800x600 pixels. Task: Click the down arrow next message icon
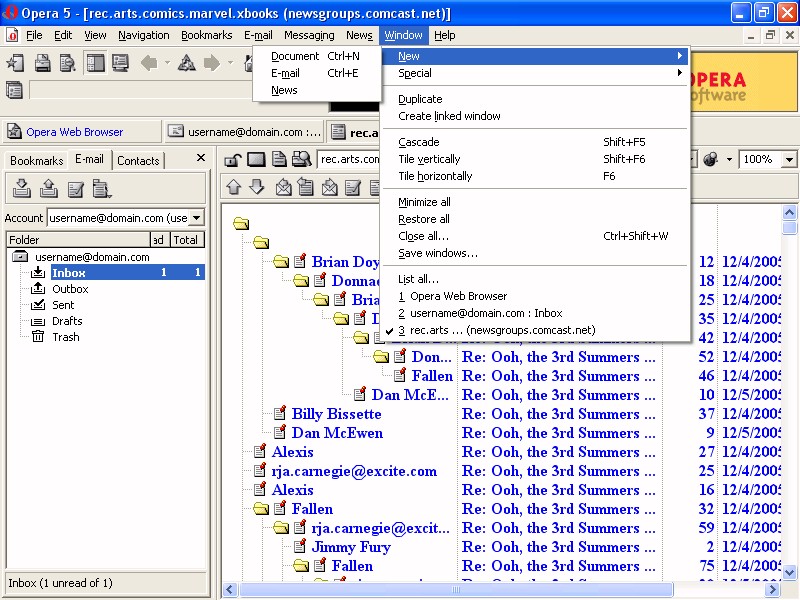[x=257, y=187]
